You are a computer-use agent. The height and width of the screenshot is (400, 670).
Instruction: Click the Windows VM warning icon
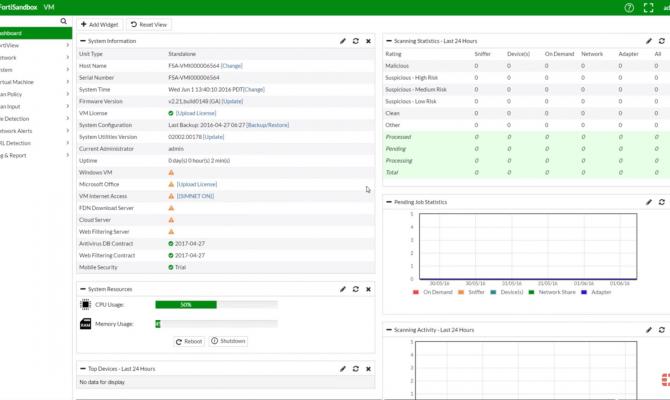(171, 172)
